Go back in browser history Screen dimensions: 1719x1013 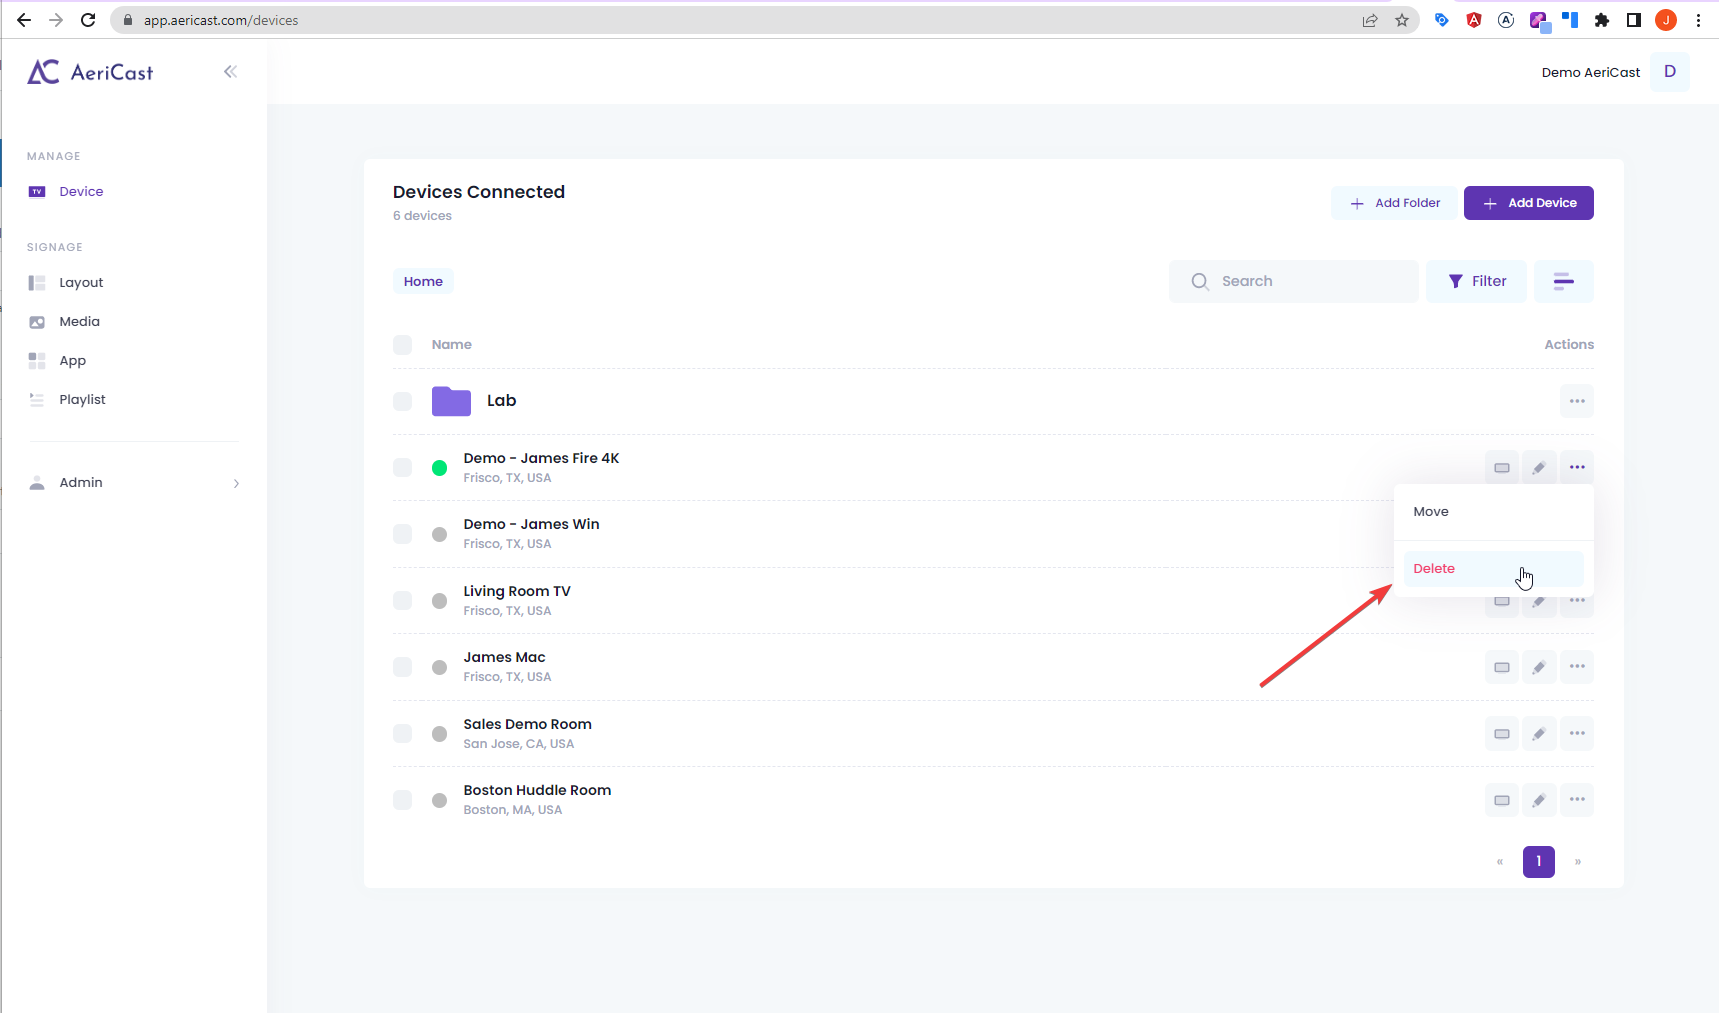coord(24,20)
